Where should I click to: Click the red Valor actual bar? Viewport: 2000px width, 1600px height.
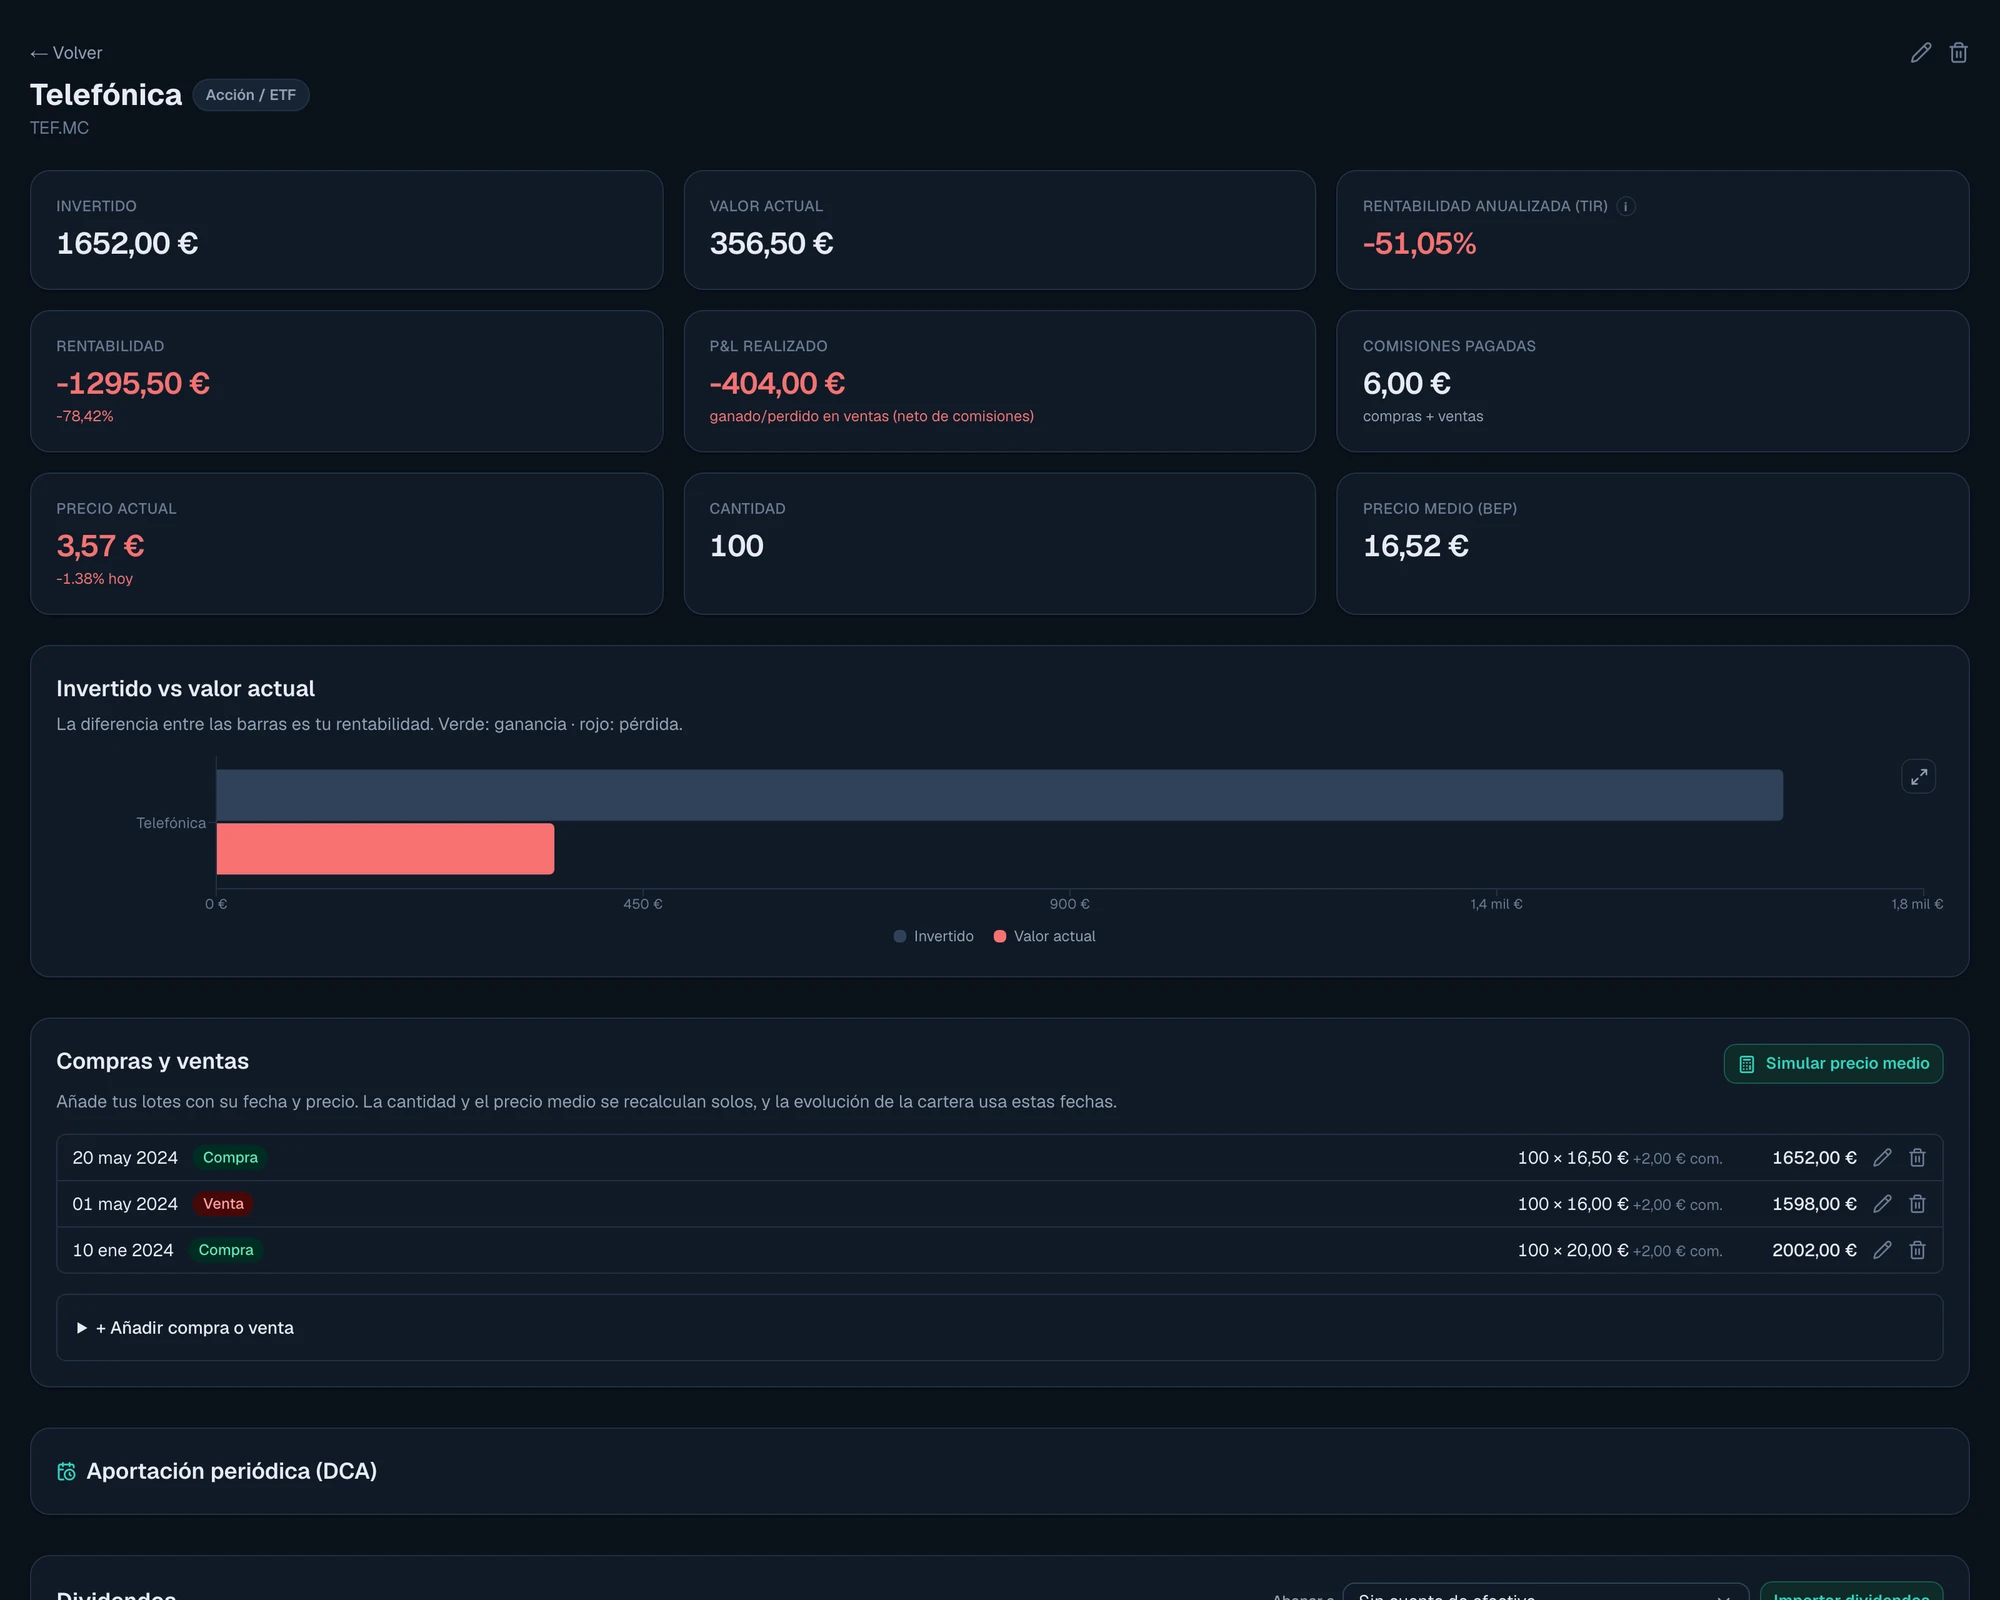[385, 849]
